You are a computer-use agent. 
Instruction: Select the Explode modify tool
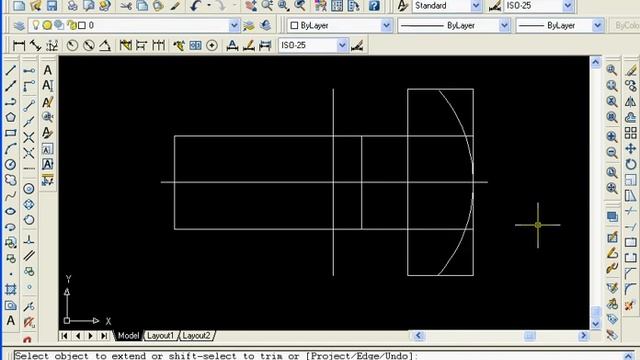[631, 304]
